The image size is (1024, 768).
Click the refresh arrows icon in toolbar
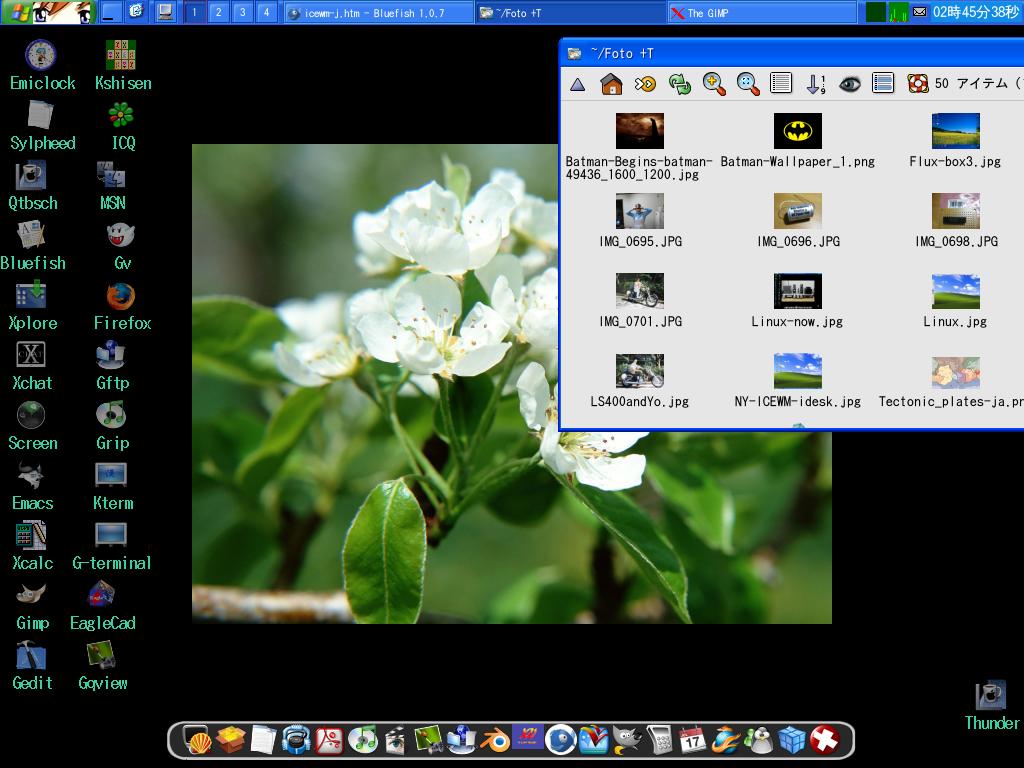[680, 85]
